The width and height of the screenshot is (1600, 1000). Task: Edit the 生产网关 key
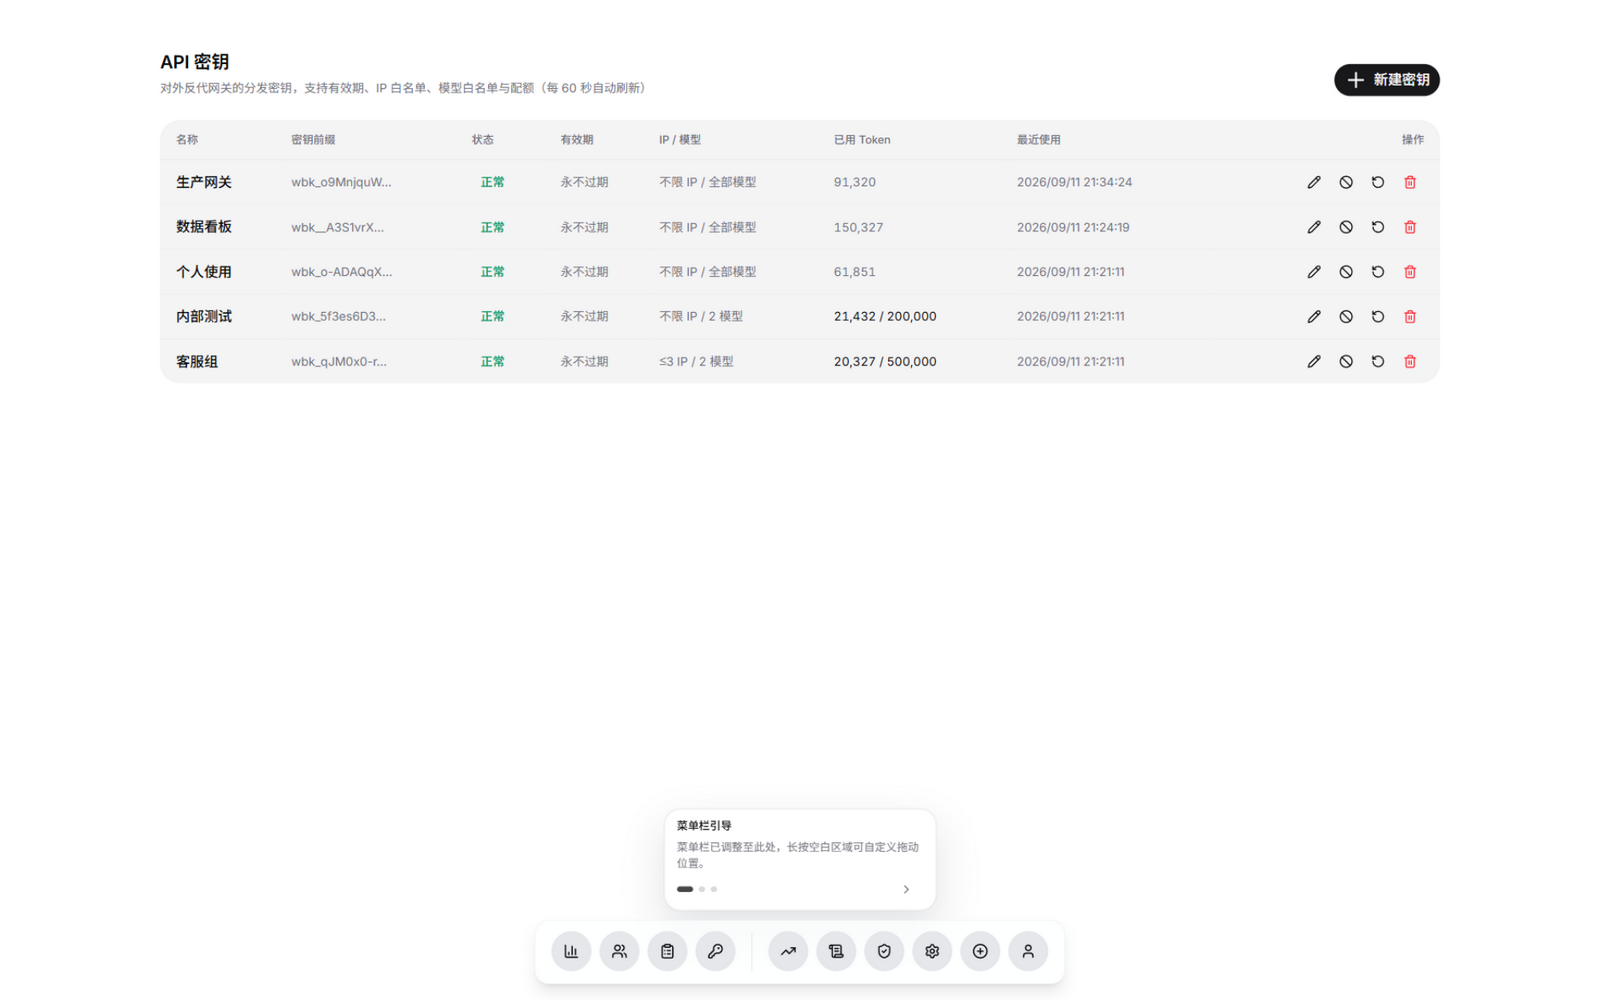[1314, 182]
